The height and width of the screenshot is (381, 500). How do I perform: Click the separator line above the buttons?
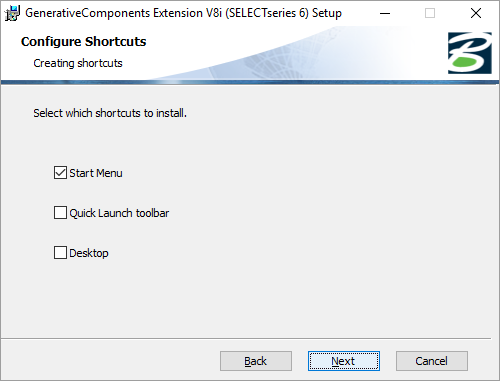click(246, 339)
